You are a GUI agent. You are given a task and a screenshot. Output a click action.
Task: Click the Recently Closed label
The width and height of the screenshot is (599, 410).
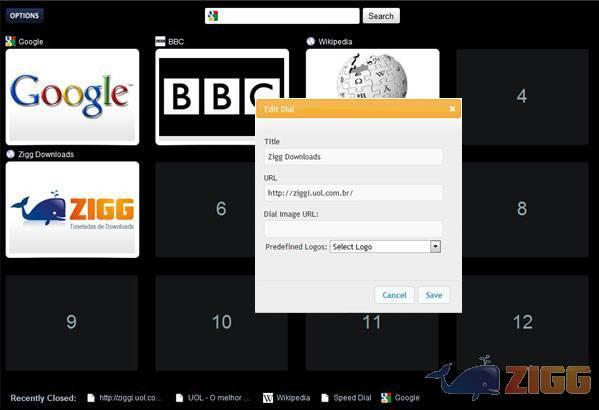[43, 398]
